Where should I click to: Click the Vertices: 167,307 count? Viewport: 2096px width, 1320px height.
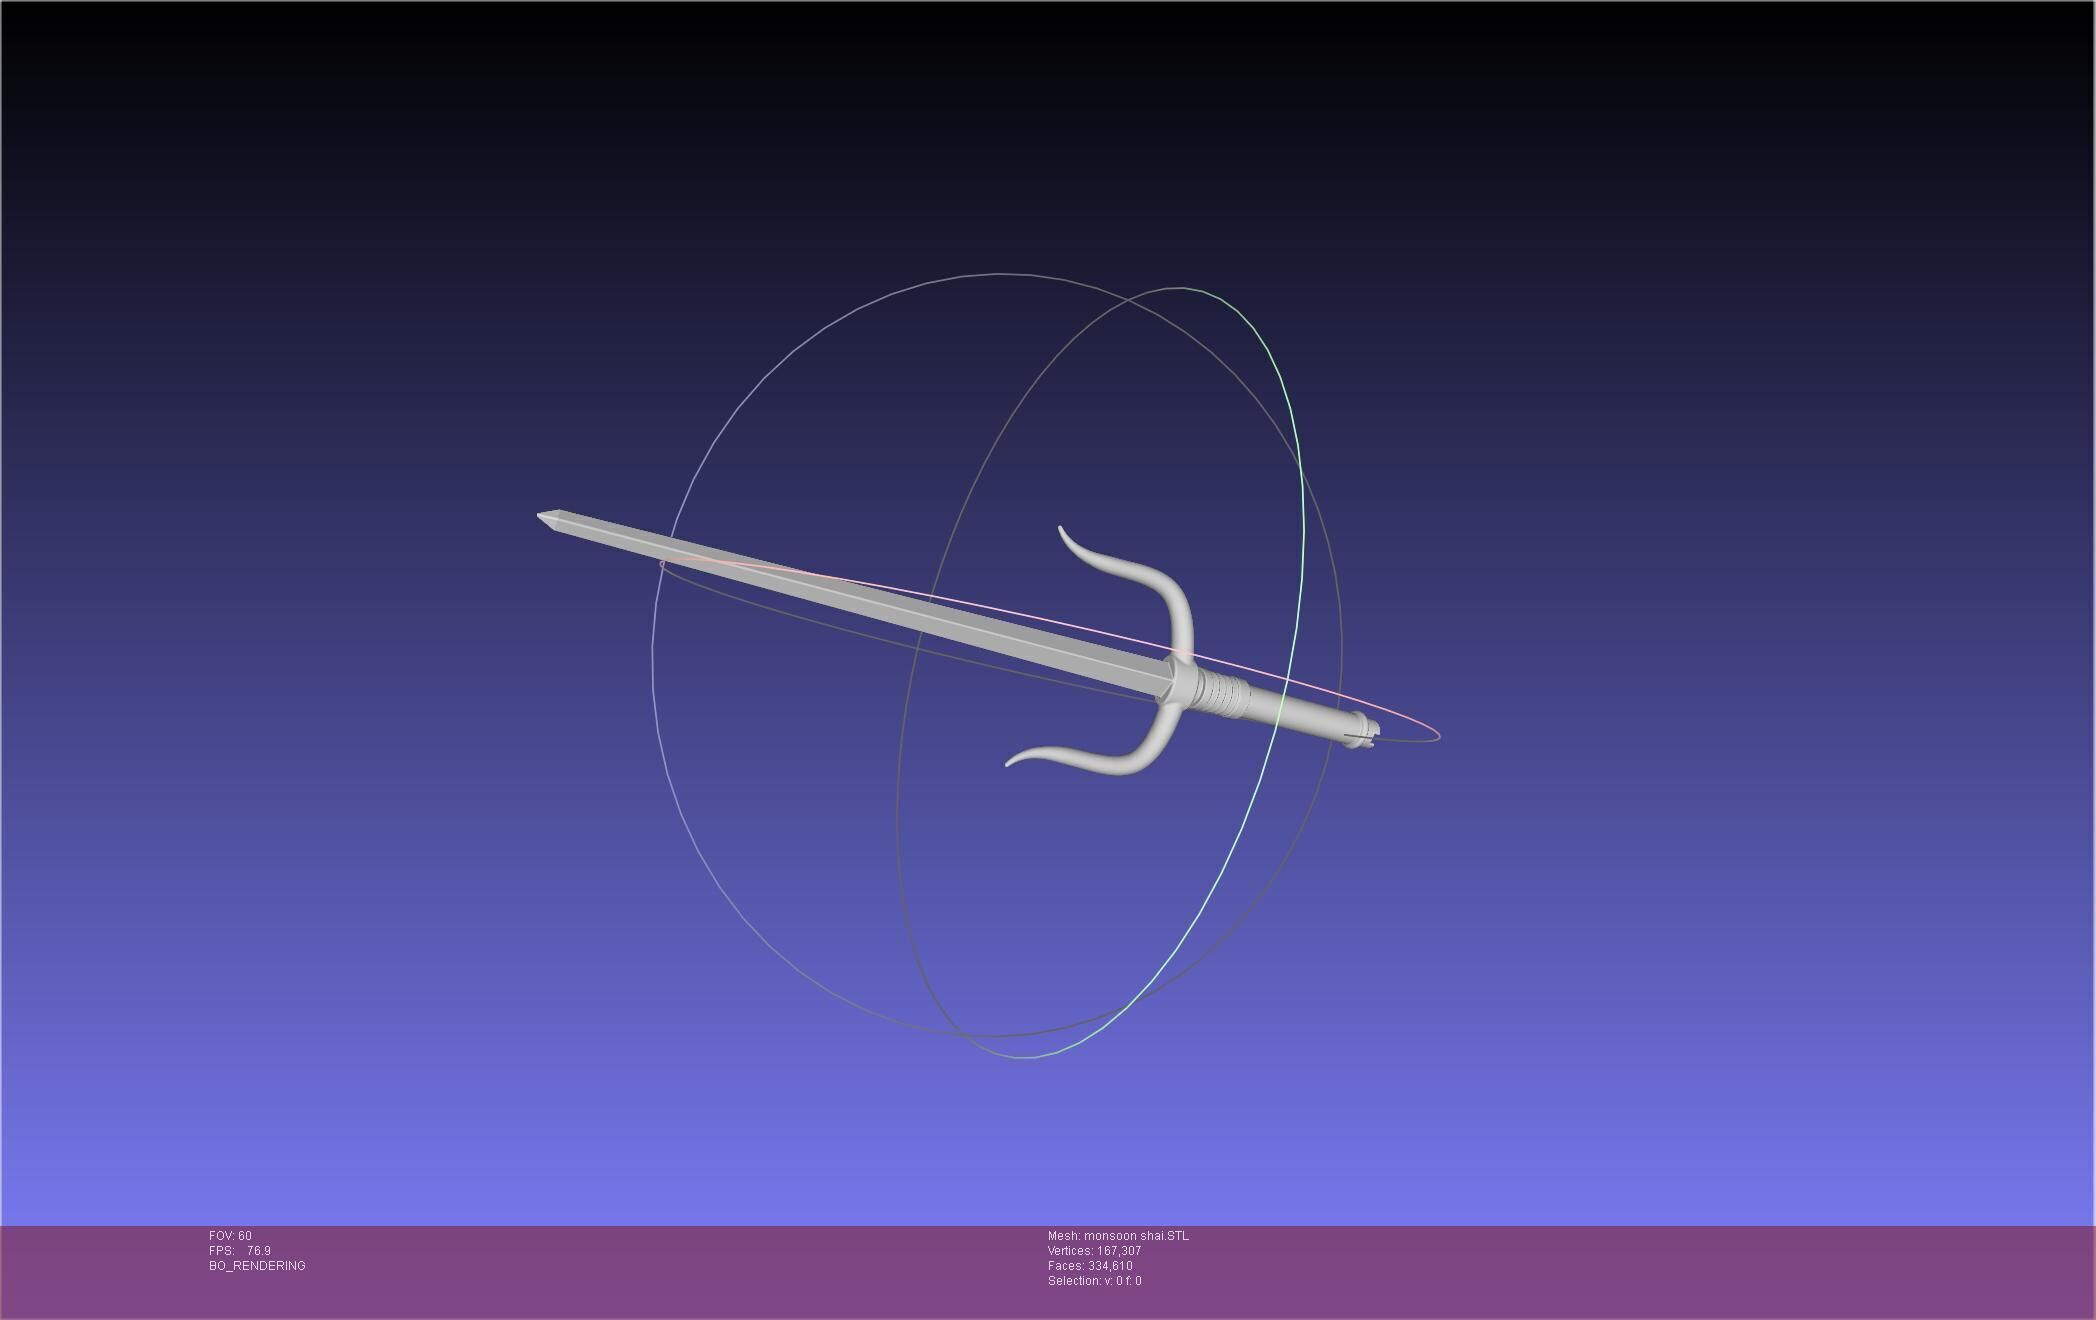tap(1094, 1251)
